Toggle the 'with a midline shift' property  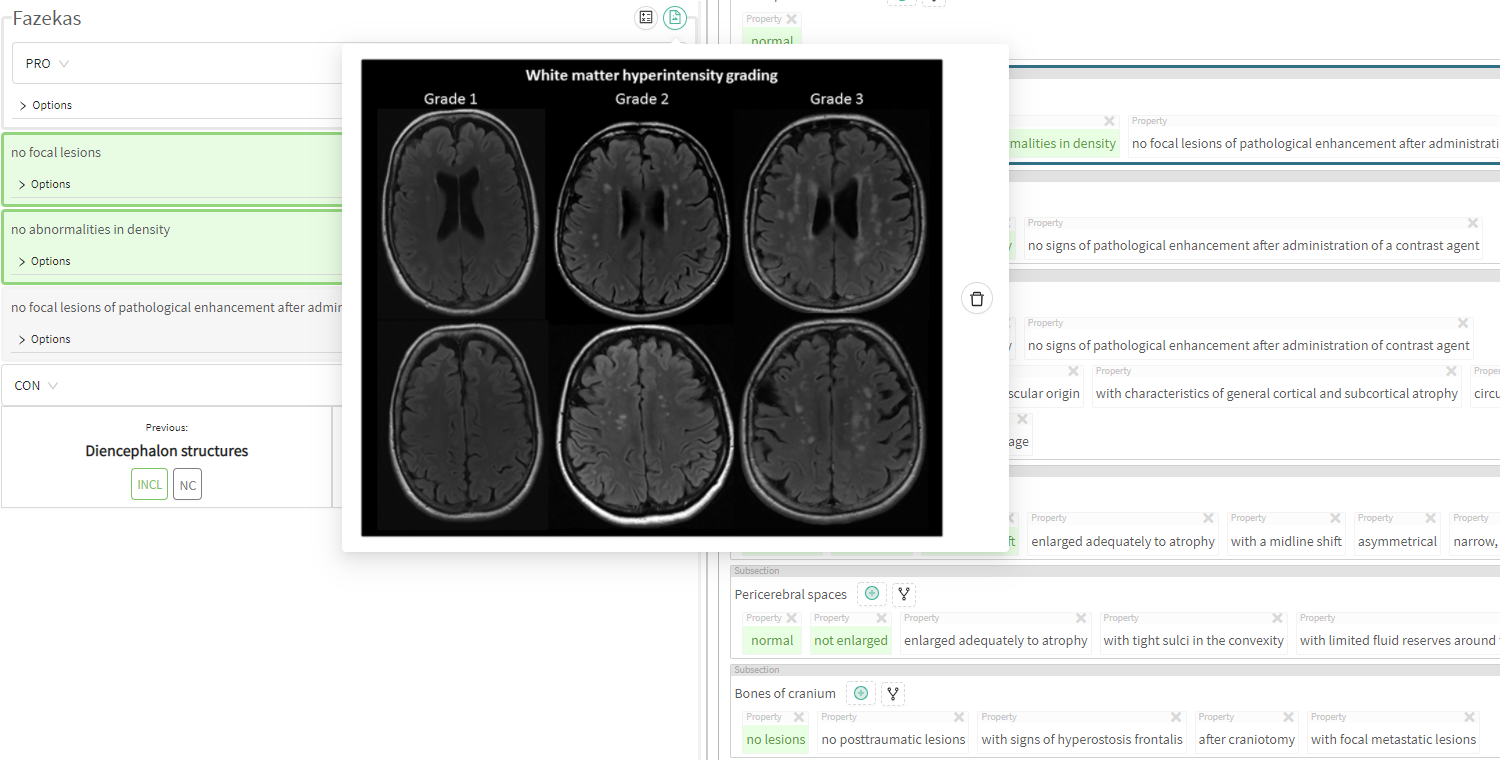[1286, 541]
